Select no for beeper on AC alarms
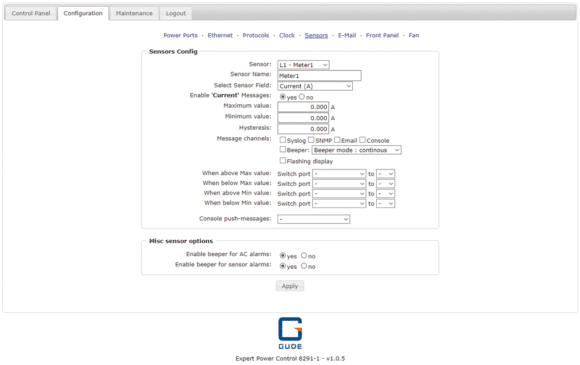Viewport: 580px width, 365px height. (x=304, y=256)
